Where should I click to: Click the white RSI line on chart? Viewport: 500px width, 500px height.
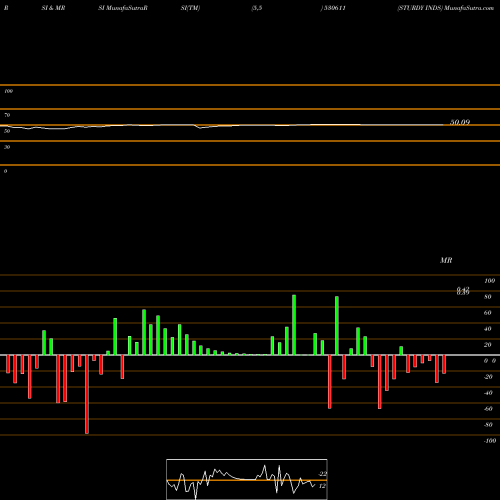point(222,126)
